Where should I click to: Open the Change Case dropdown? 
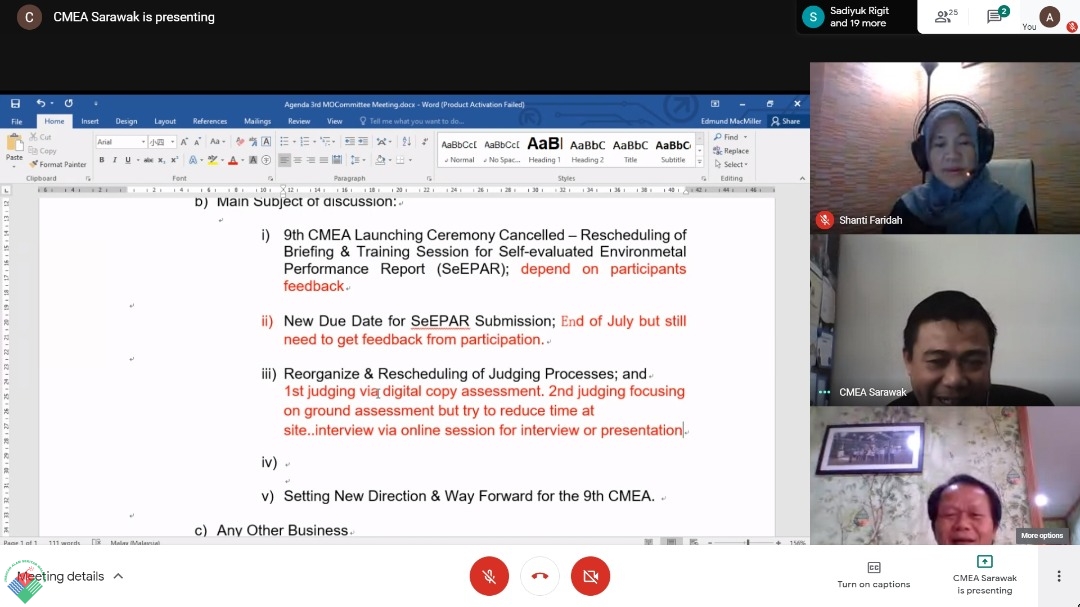pyautogui.click(x=217, y=141)
